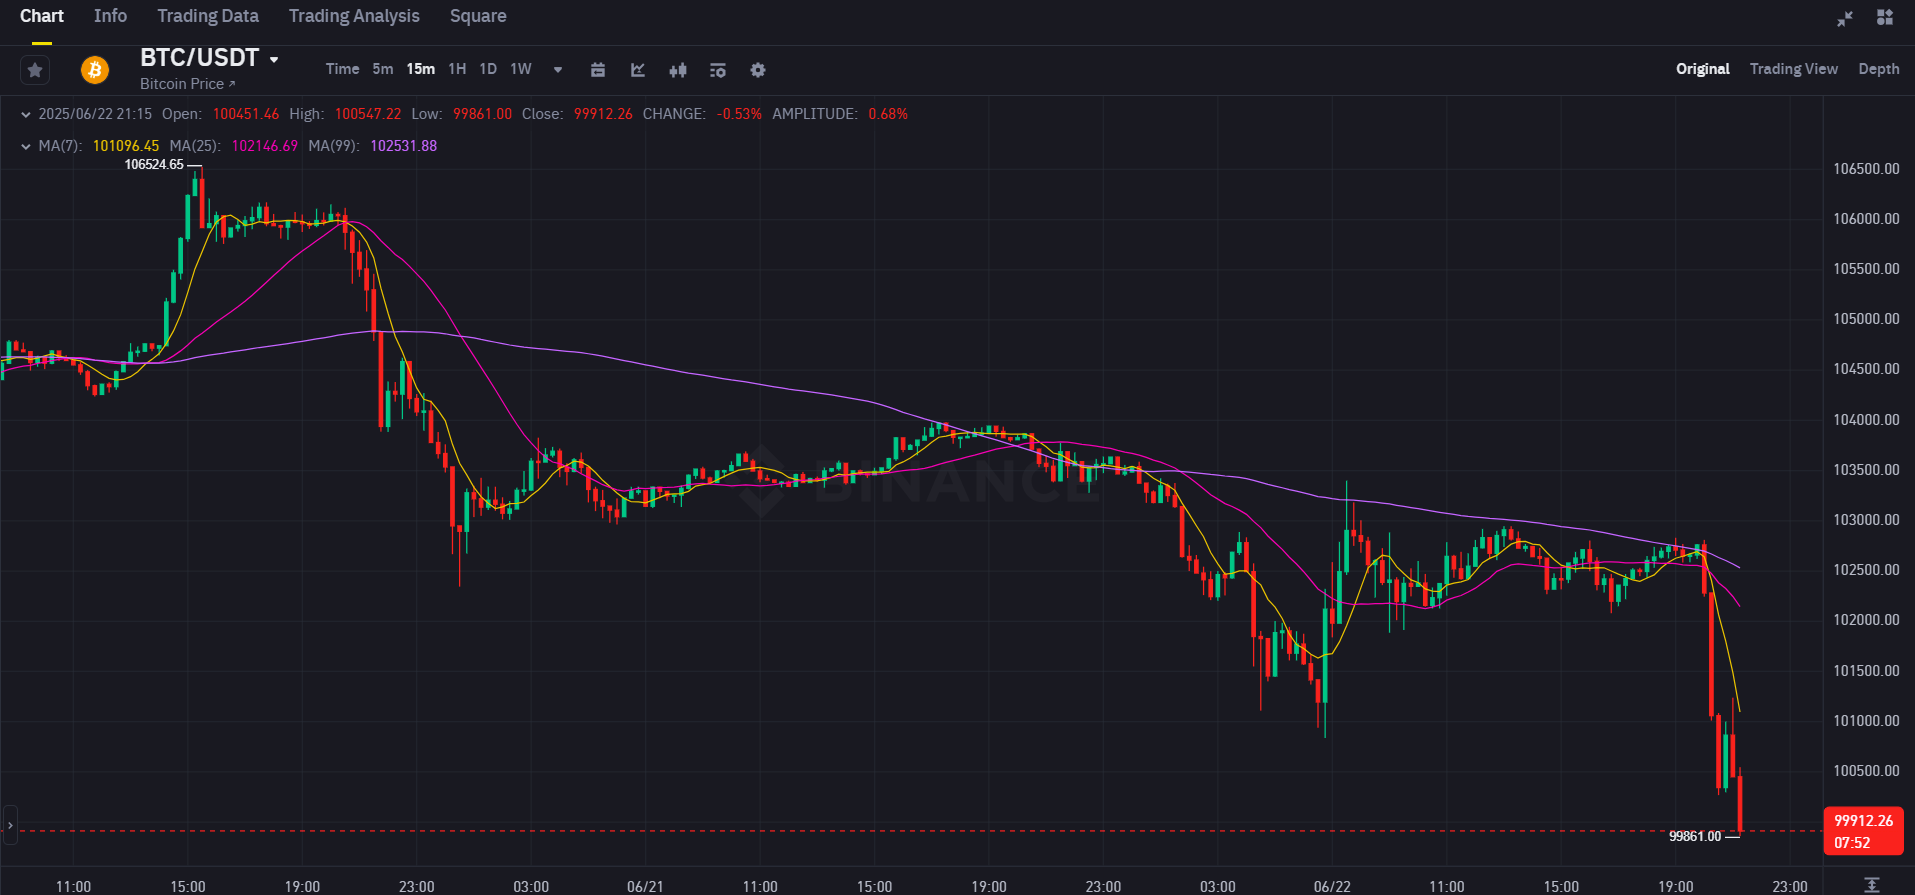Switch the chart interval to 5m
Image resolution: width=1915 pixels, height=895 pixels.
382,69
